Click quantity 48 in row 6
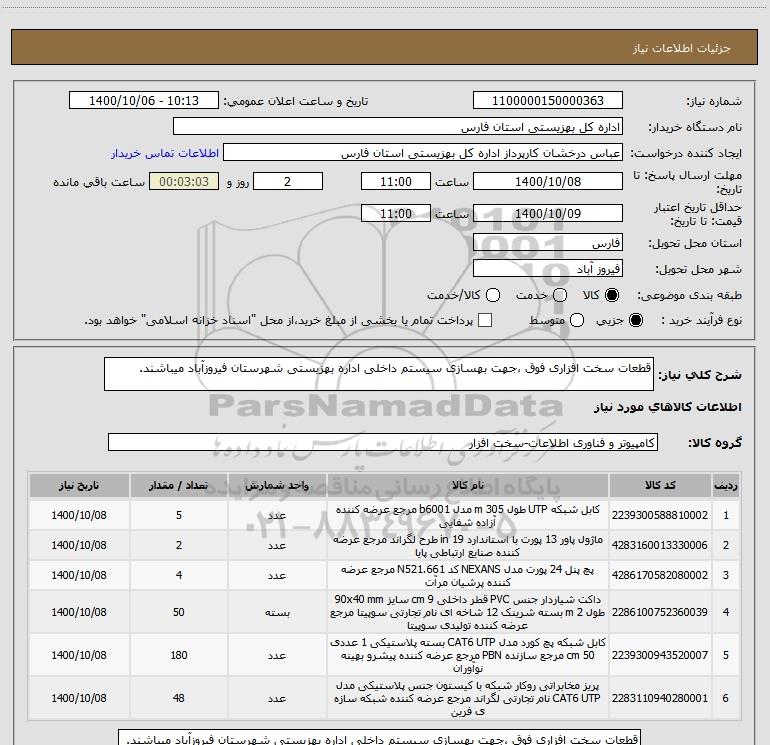Viewport: 770px width, 745px height. coord(179,698)
